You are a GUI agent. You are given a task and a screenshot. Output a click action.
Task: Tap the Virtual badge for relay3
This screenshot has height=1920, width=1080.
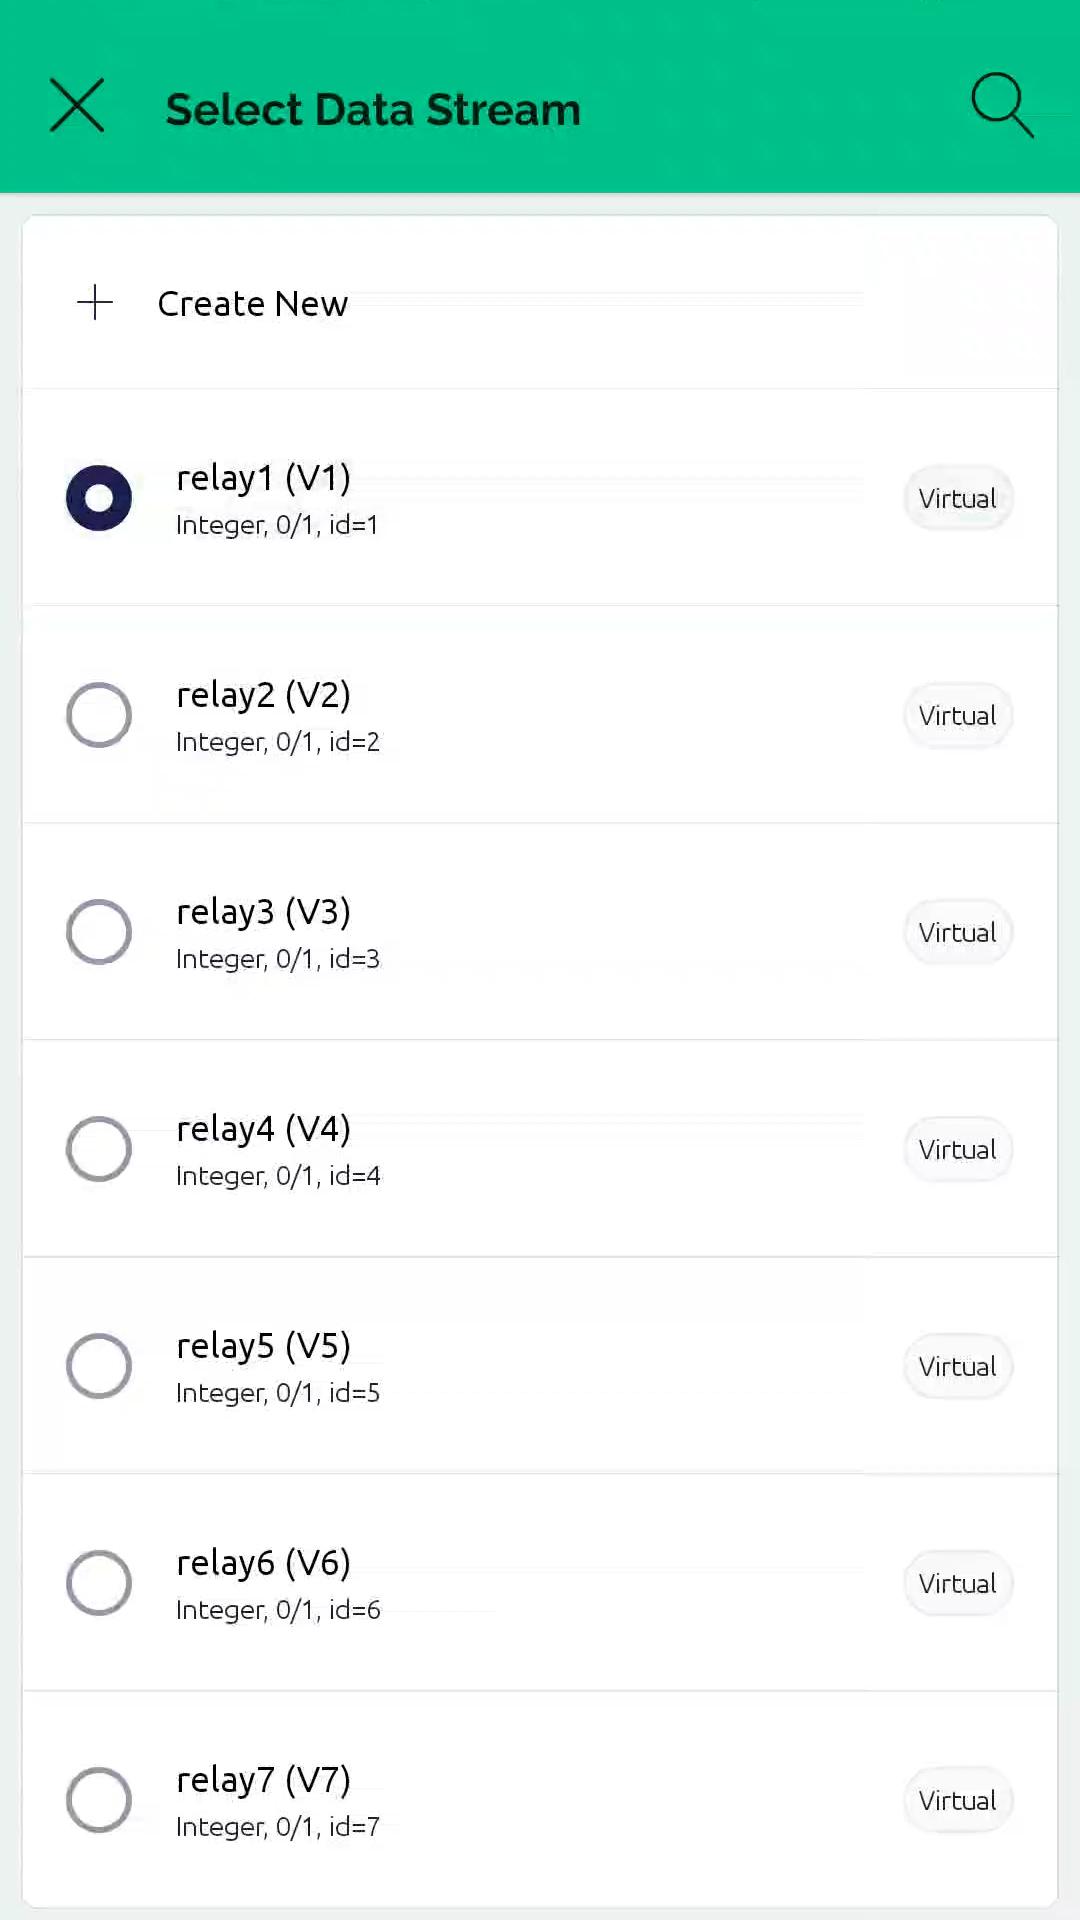(x=957, y=933)
